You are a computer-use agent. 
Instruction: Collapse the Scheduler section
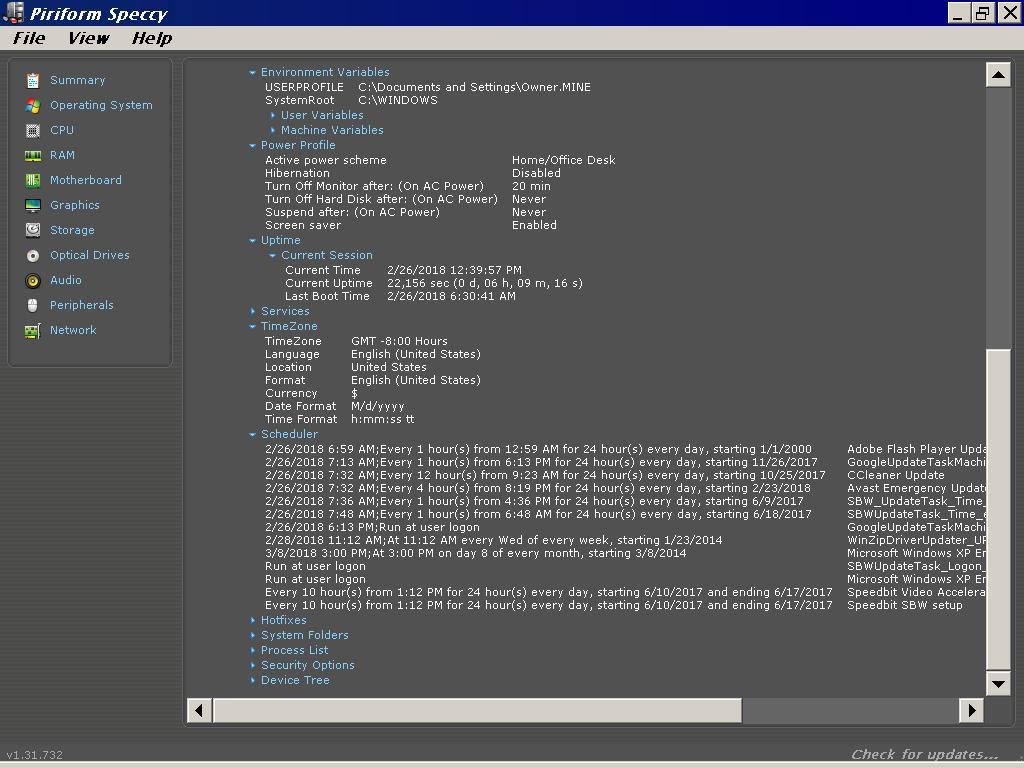[x=252, y=434]
